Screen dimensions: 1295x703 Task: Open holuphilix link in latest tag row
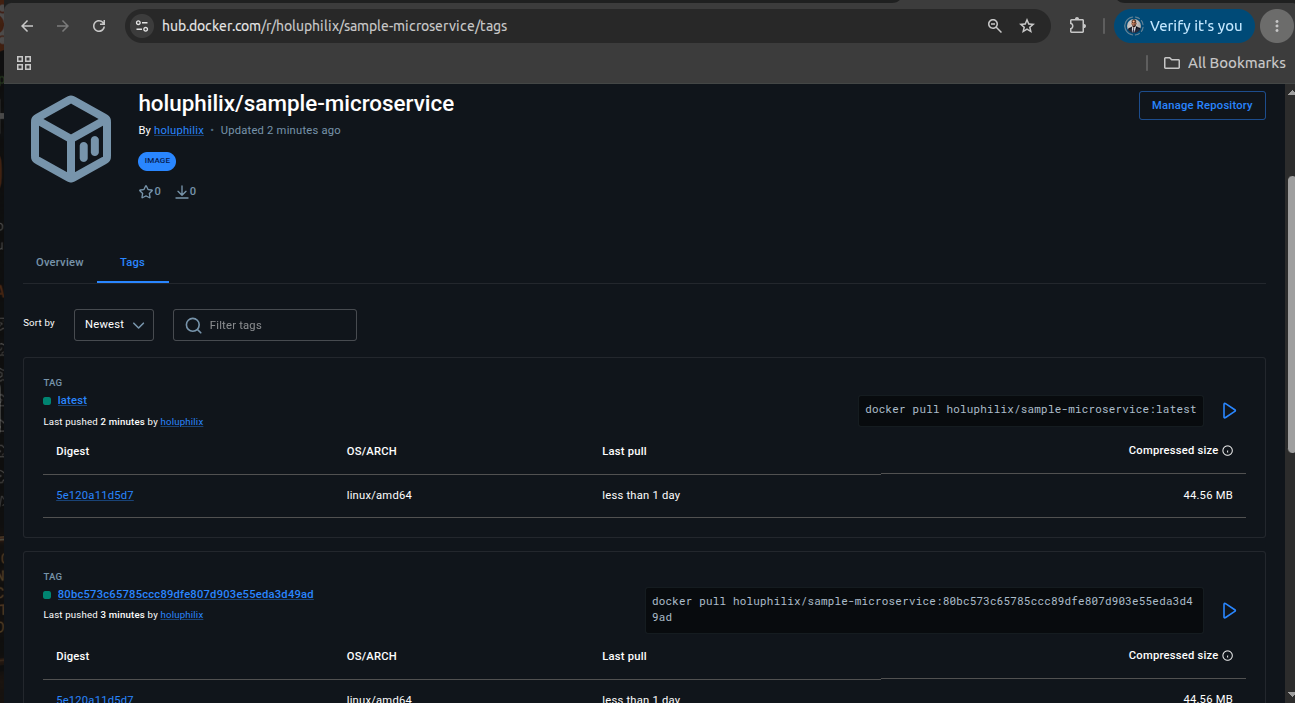(182, 422)
